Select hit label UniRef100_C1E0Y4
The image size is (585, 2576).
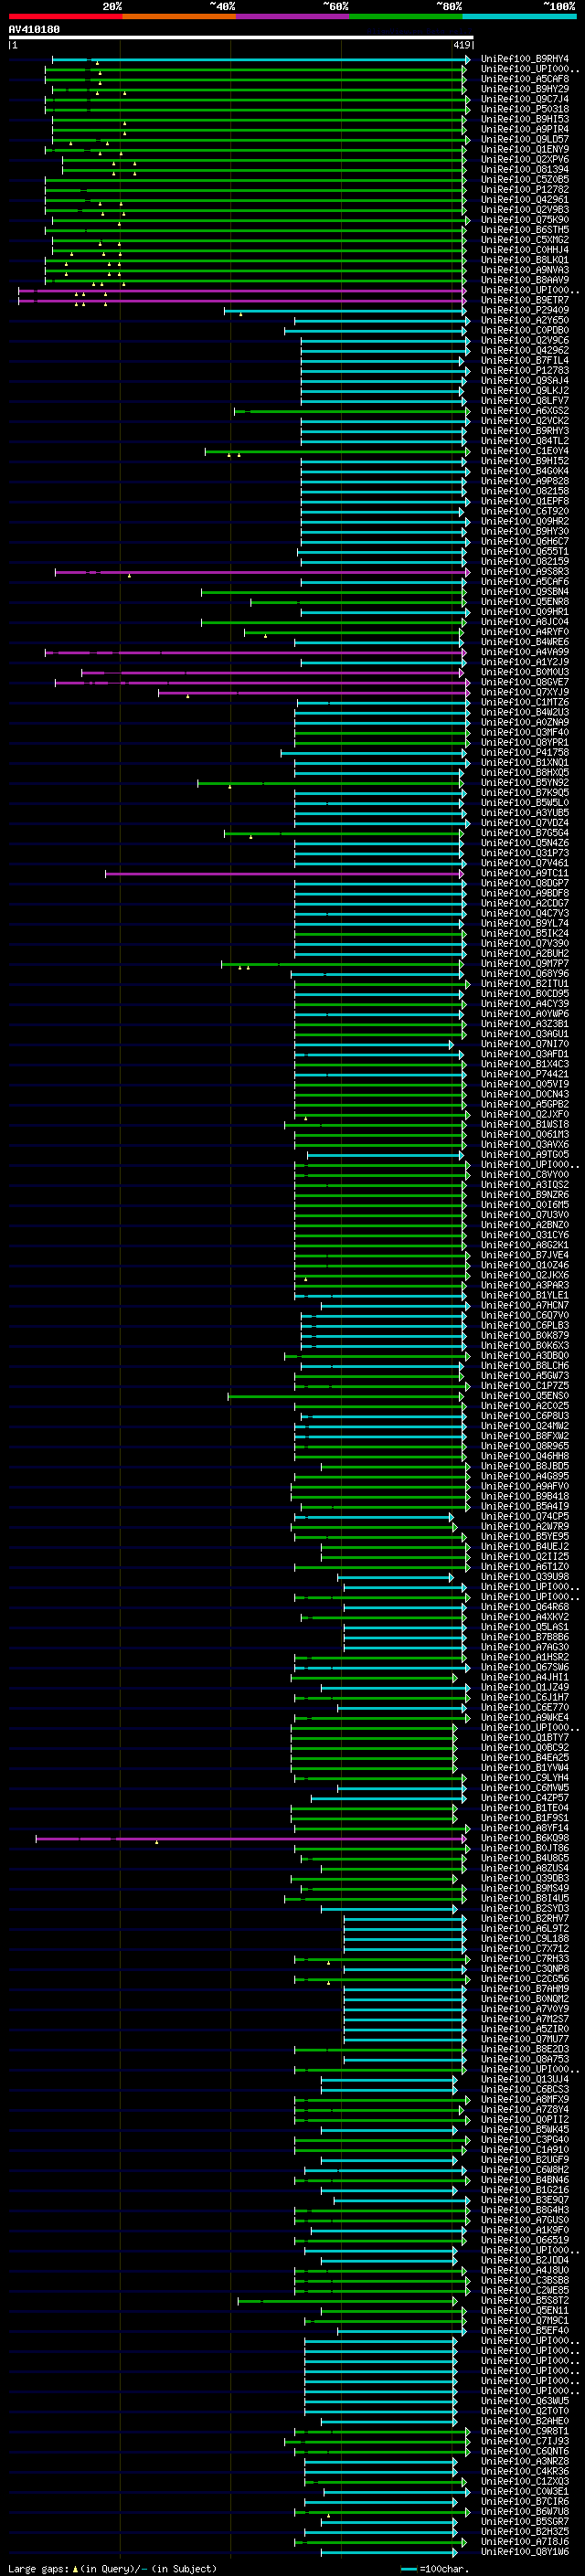525,451
